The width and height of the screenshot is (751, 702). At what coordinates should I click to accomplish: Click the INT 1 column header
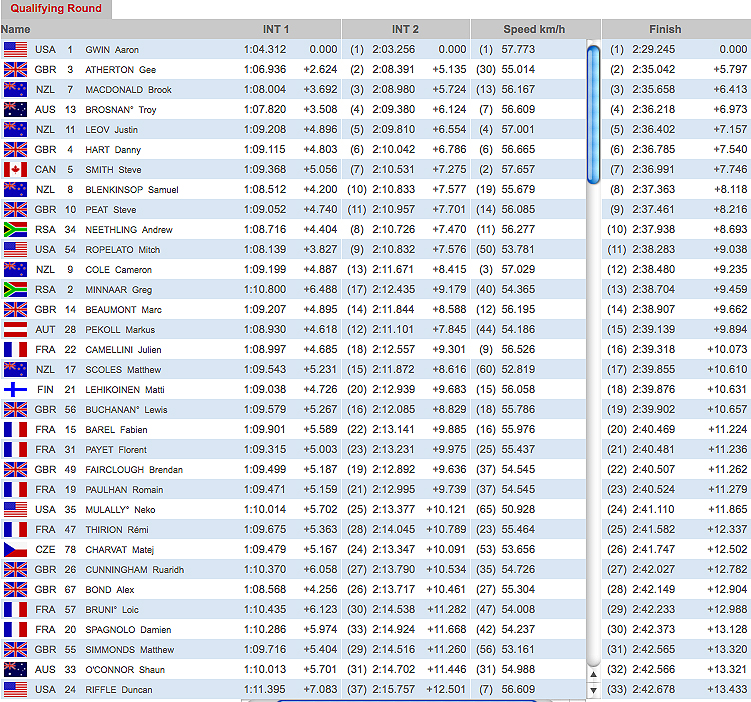point(276,29)
